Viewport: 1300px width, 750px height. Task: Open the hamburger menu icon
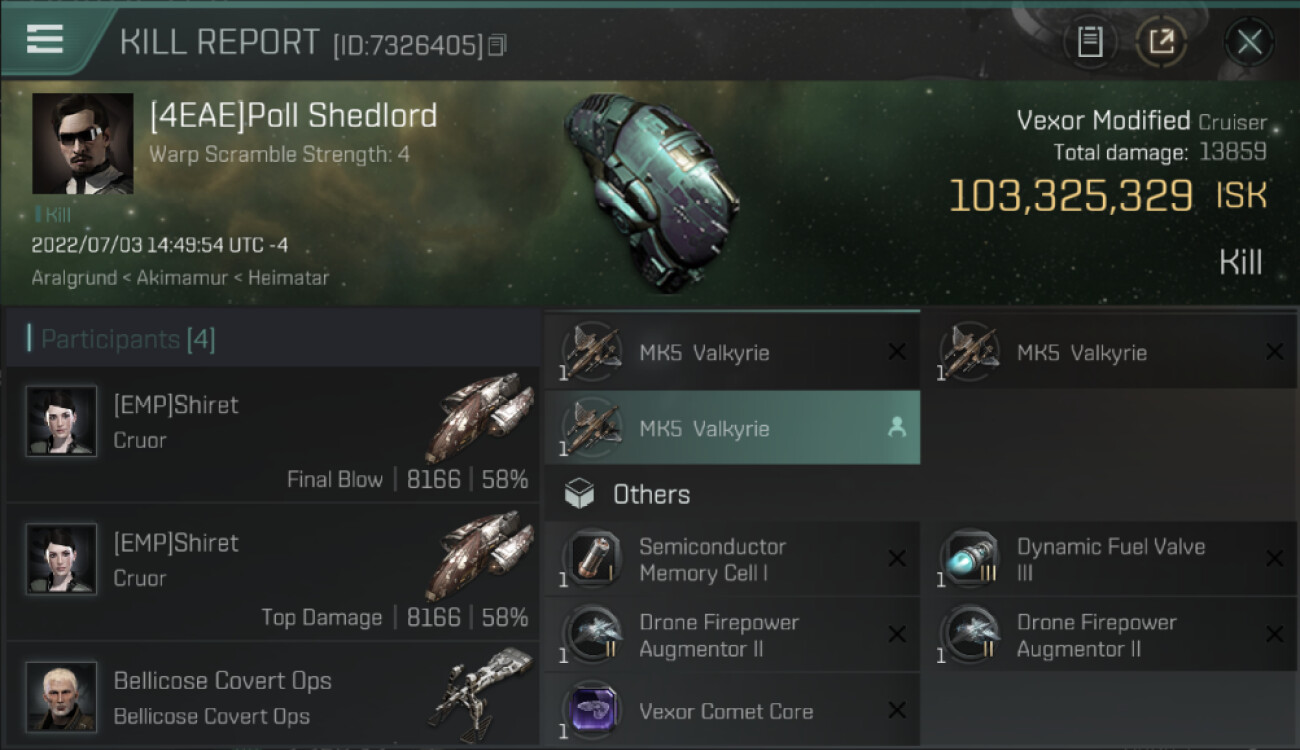click(x=45, y=40)
